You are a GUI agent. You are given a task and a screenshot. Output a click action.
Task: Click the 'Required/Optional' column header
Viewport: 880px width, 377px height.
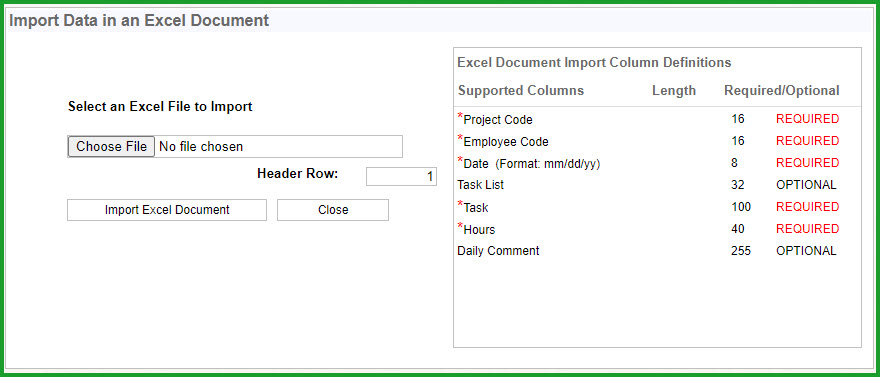(x=782, y=91)
